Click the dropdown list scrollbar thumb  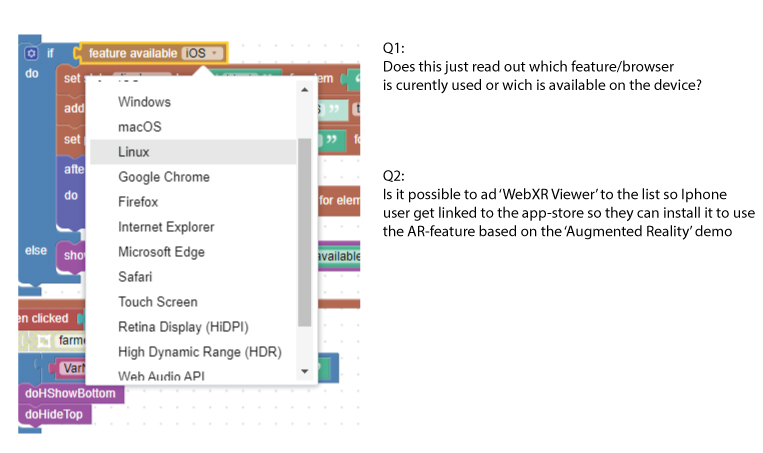pyautogui.click(x=305, y=232)
